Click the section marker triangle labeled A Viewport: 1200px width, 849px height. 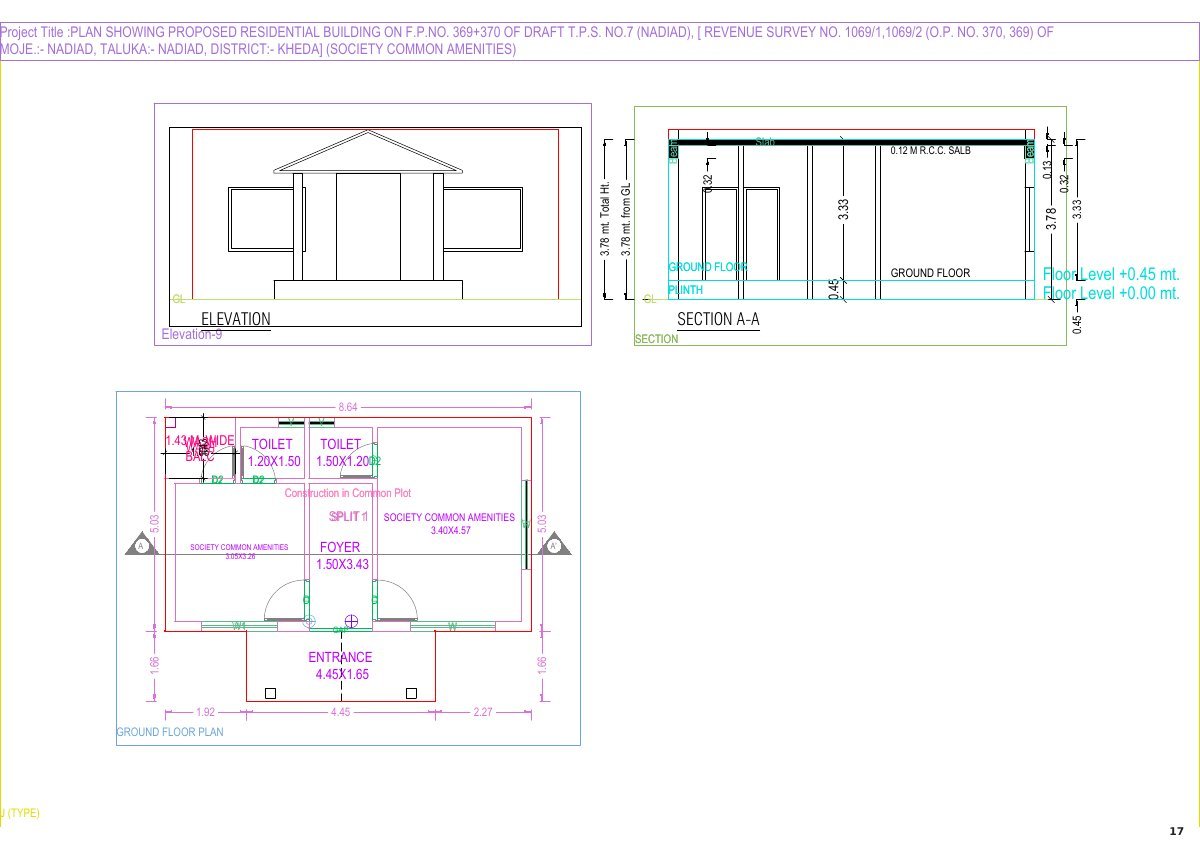(x=141, y=546)
